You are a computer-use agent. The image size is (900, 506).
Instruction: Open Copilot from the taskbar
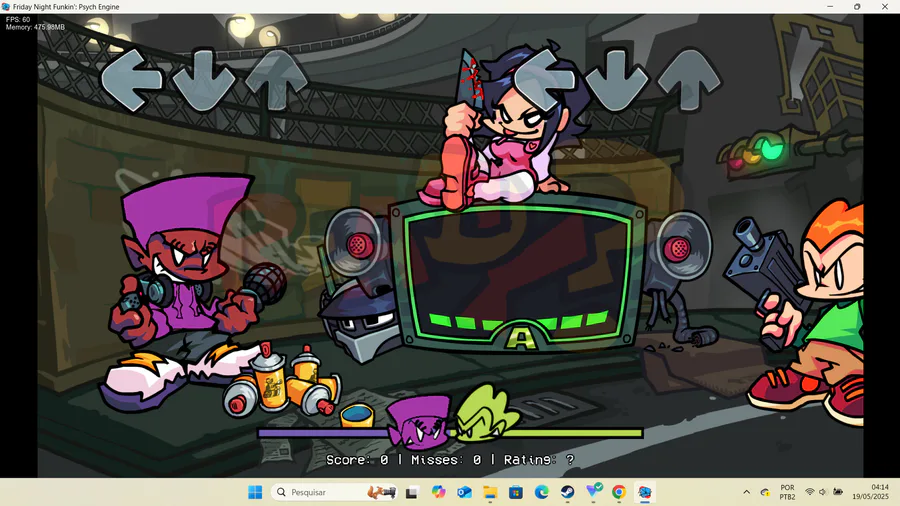pyautogui.click(x=439, y=492)
